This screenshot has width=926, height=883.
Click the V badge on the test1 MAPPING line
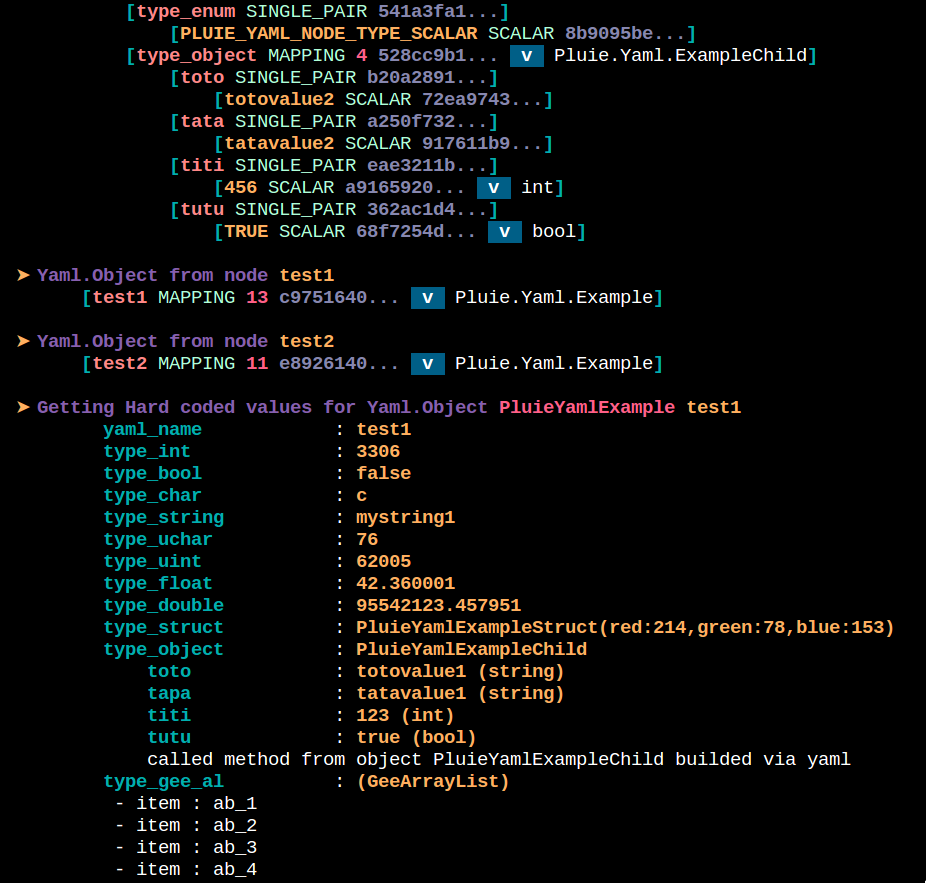tap(428, 298)
